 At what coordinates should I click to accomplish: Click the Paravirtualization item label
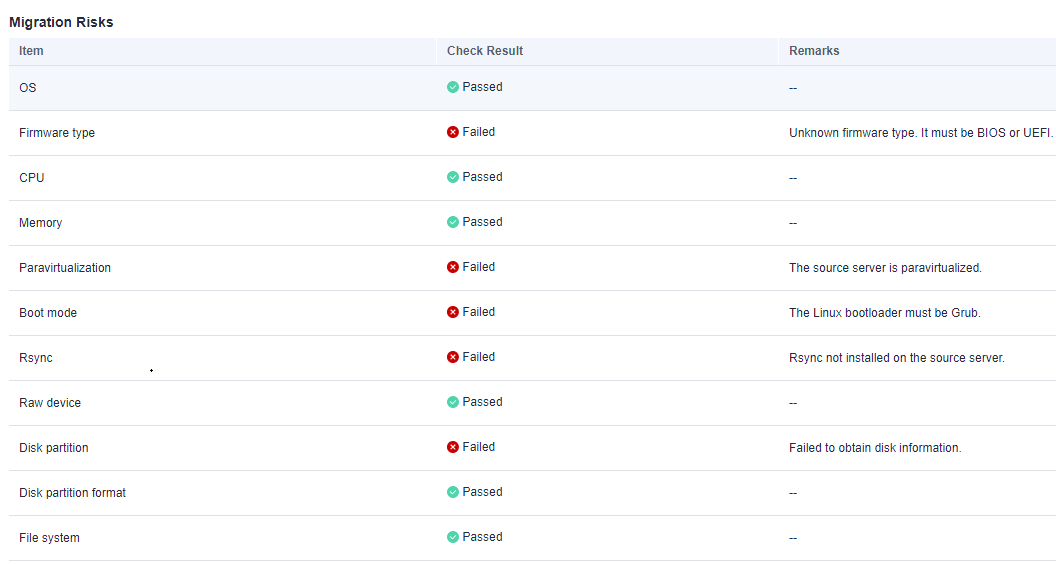pos(65,268)
